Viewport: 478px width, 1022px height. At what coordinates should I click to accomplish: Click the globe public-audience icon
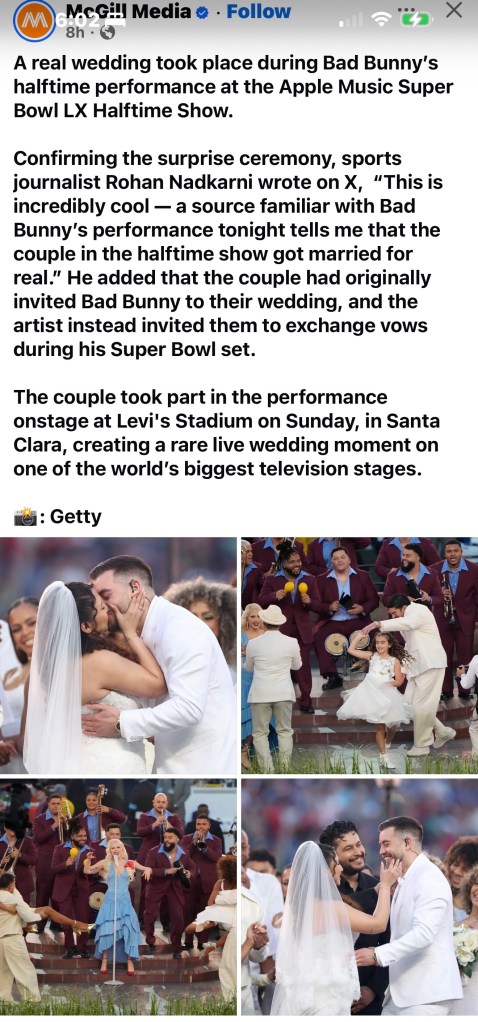[x=108, y=31]
